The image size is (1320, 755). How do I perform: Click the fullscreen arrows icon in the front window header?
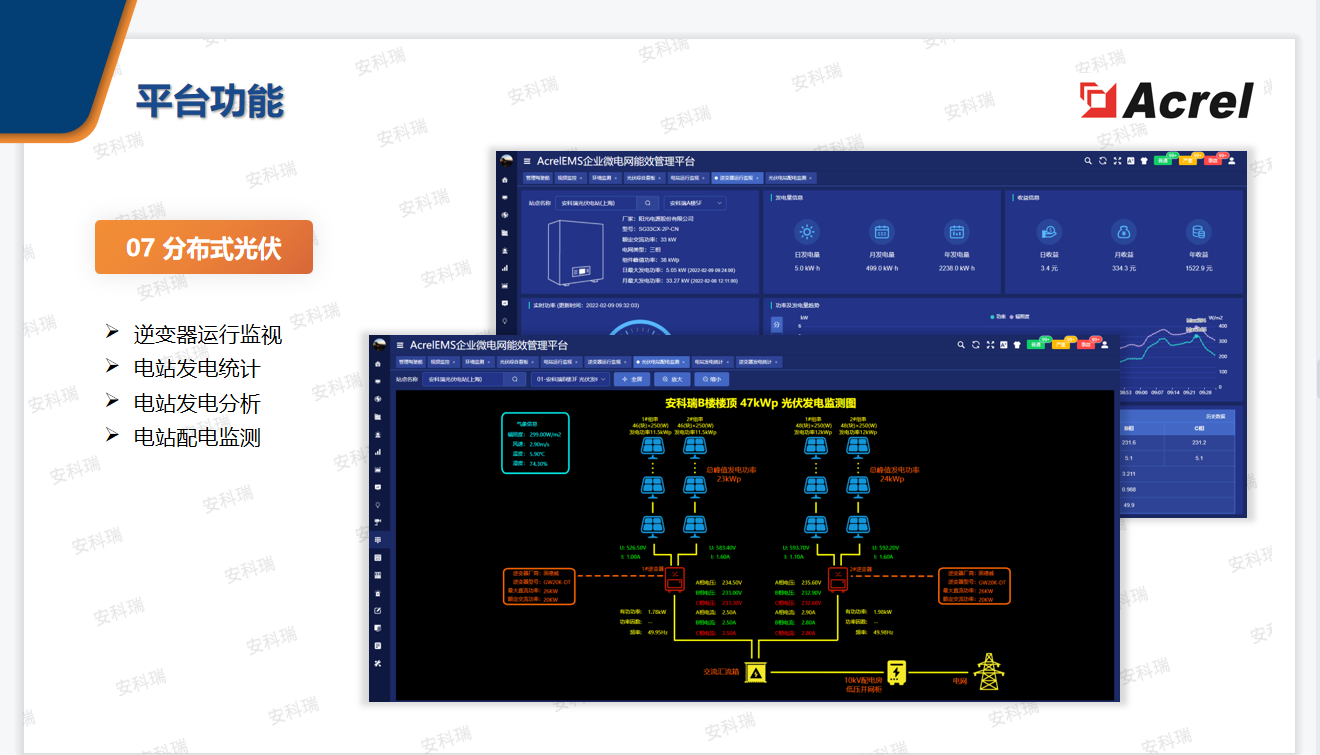(990, 345)
